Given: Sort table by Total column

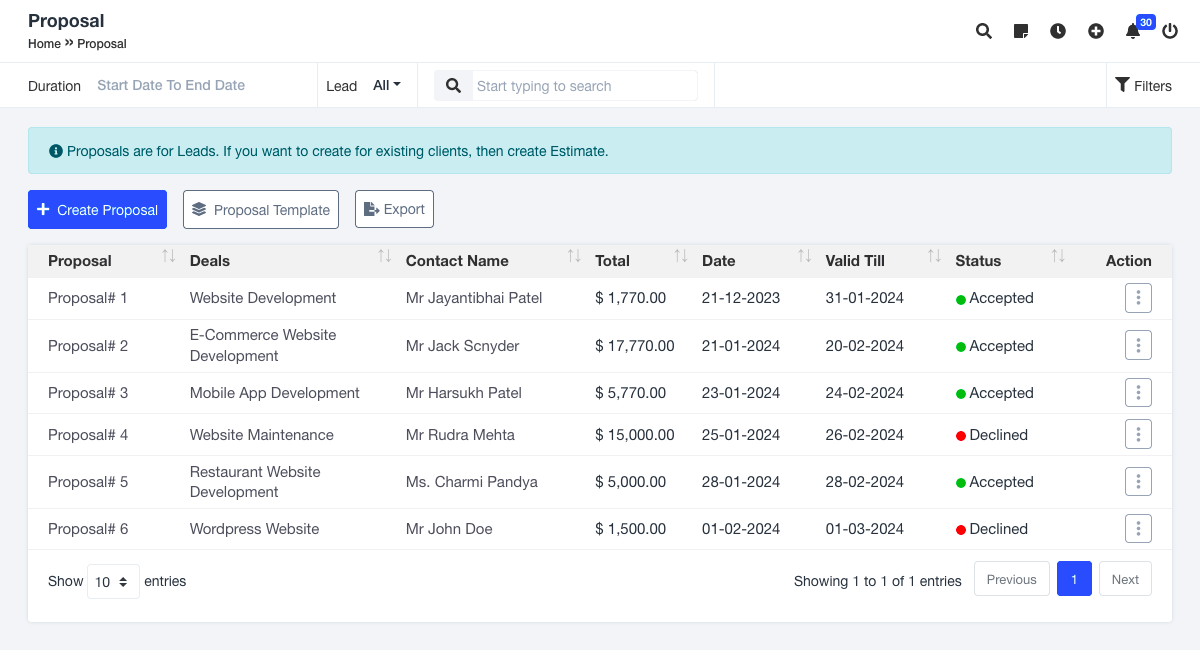Looking at the screenshot, I should [681, 257].
